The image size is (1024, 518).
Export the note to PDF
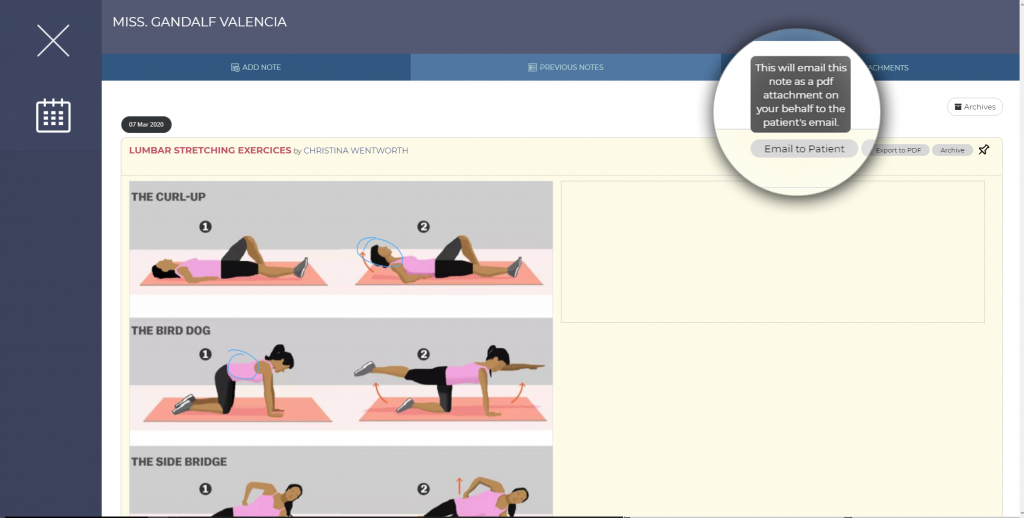[x=898, y=150]
